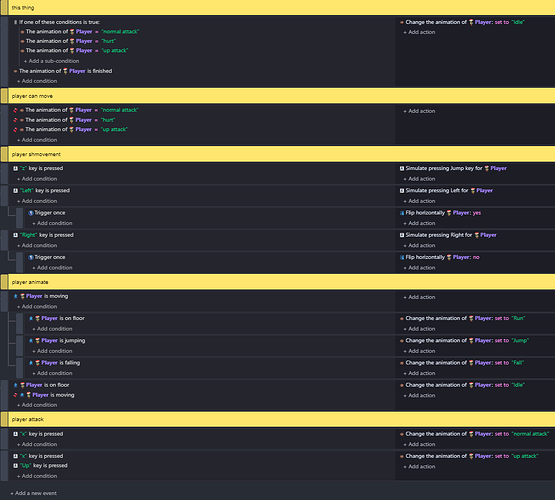Viewport: 555px width, 500px height.
Task: Click the animation icon beside the set to "Run" action
Action: pos(402,318)
